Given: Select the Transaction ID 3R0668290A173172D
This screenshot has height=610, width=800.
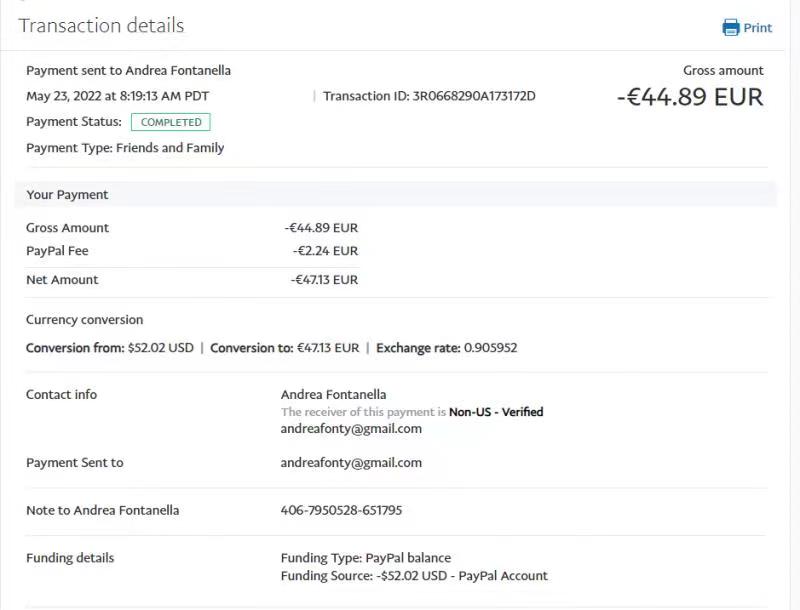Looking at the screenshot, I should pos(474,96).
